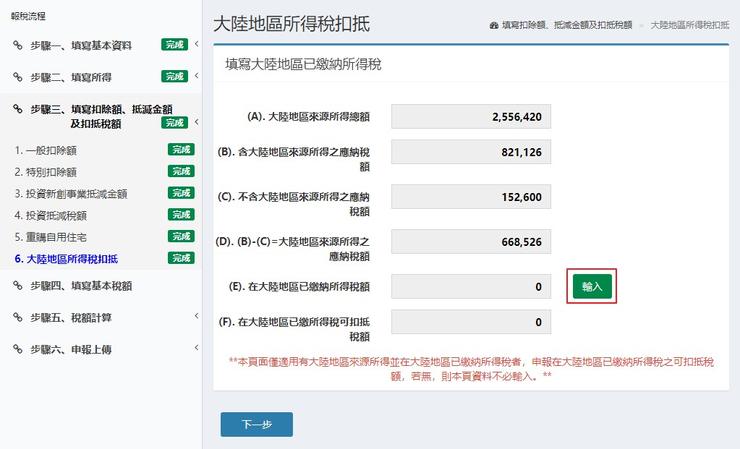740x449 pixels.
Task: Click the link icon beside 步驟六、申報上傳
Action: [16, 349]
